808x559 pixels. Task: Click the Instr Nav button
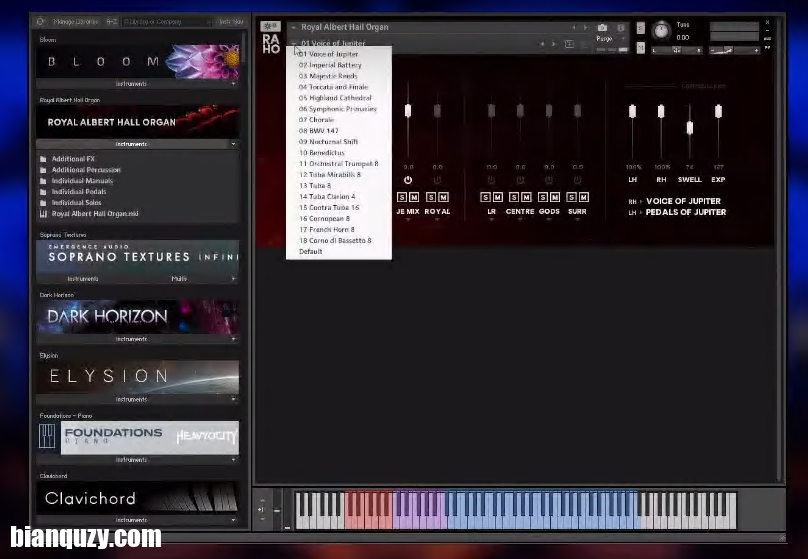pyautogui.click(x=231, y=22)
